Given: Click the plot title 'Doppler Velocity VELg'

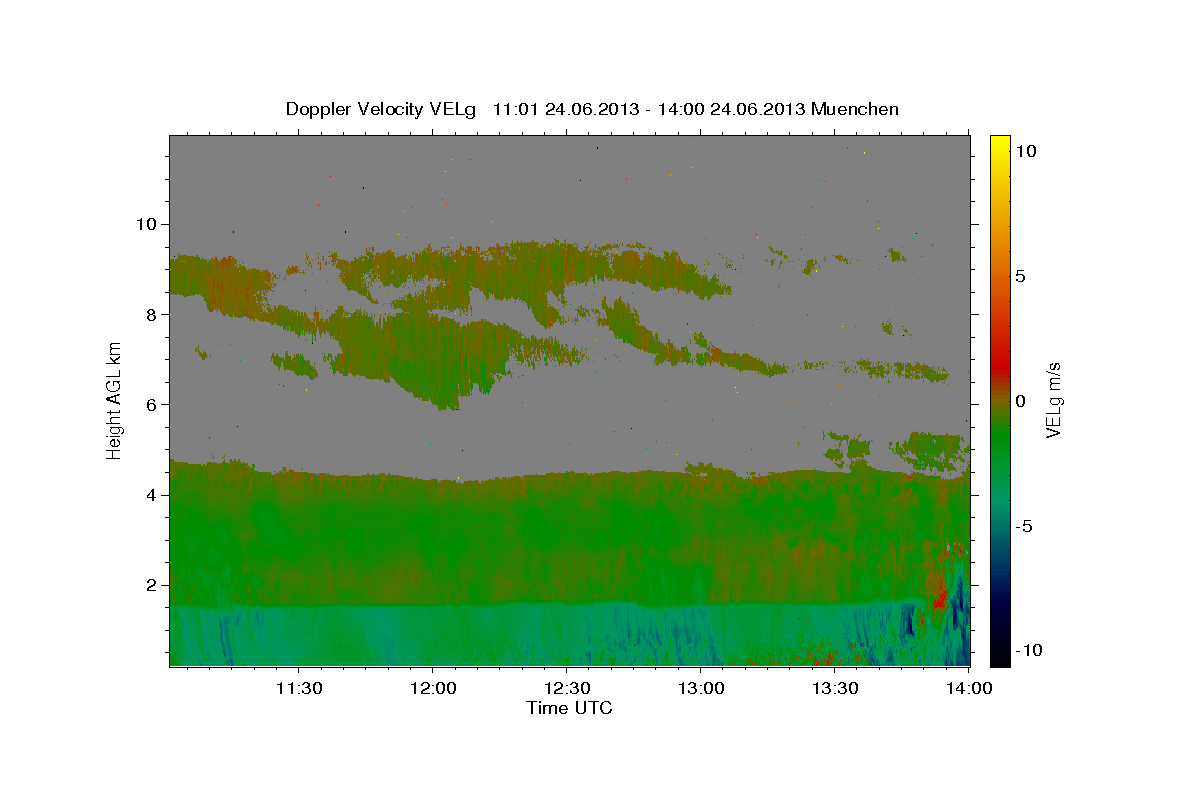Looking at the screenshot, I should tap(382, 109).
